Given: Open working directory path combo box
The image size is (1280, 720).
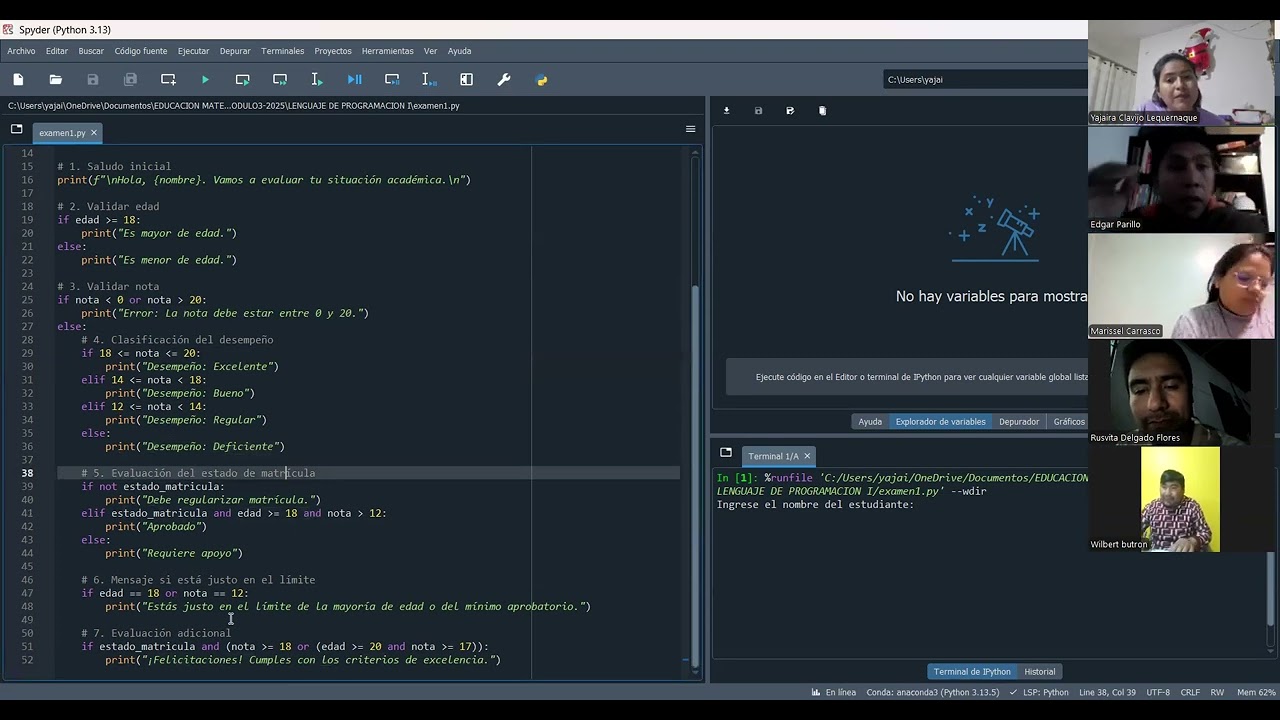Looking at the screenshot, I should click(985, 80).
